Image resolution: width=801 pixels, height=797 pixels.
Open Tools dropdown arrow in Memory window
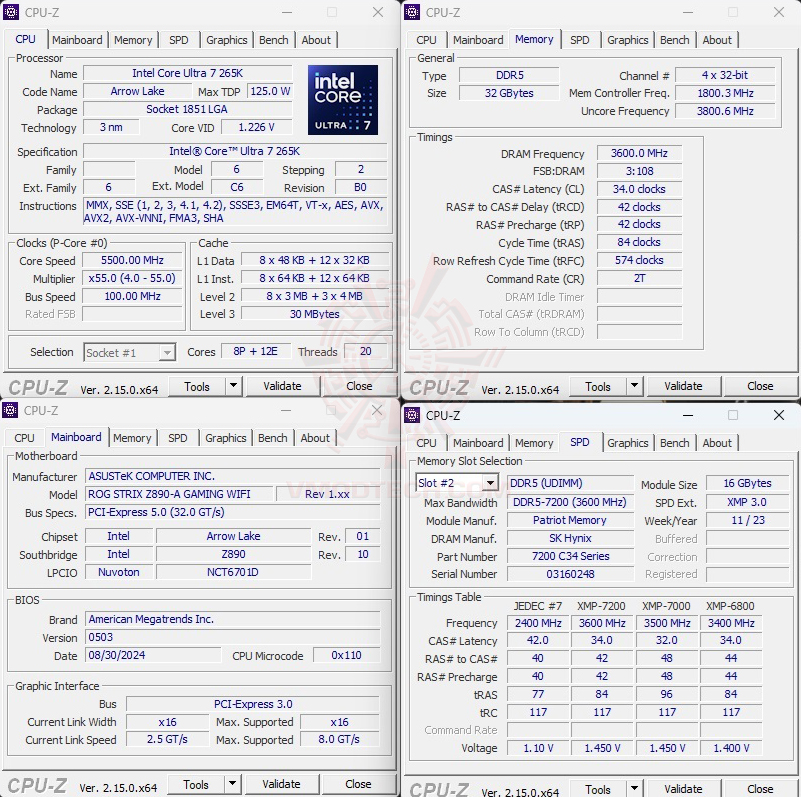coord(634,386)
